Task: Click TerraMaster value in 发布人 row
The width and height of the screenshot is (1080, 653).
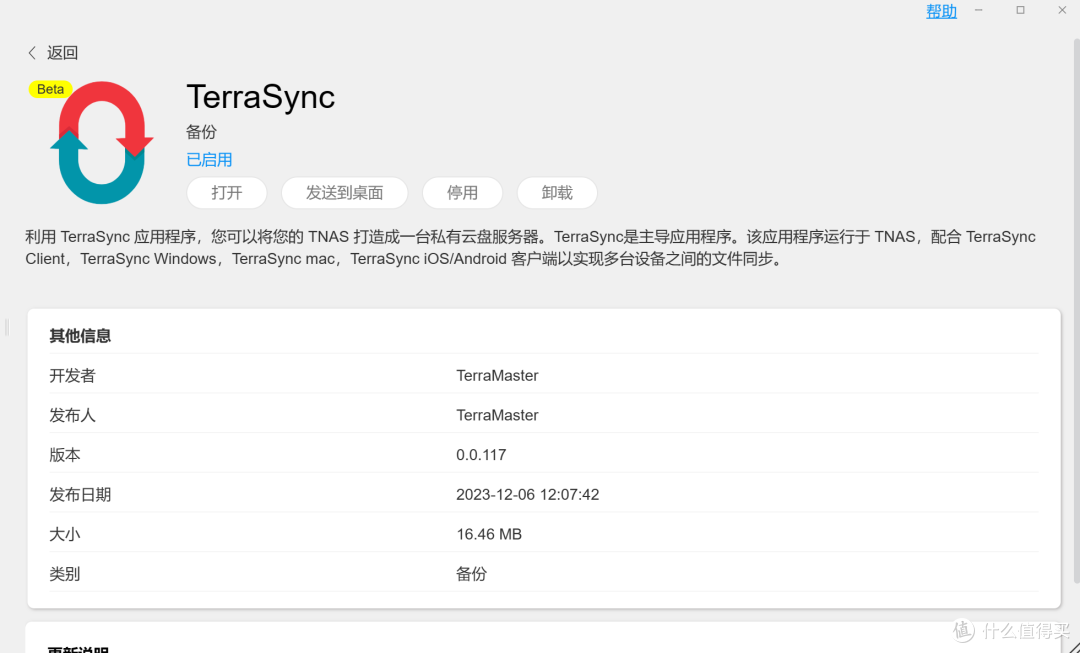Action: 497,415
